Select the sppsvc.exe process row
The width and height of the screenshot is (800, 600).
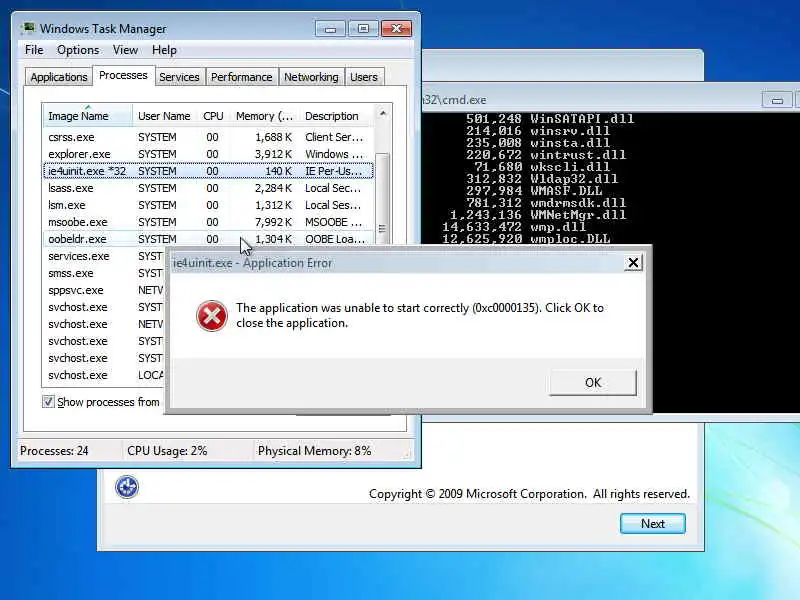tap(105, 290)
